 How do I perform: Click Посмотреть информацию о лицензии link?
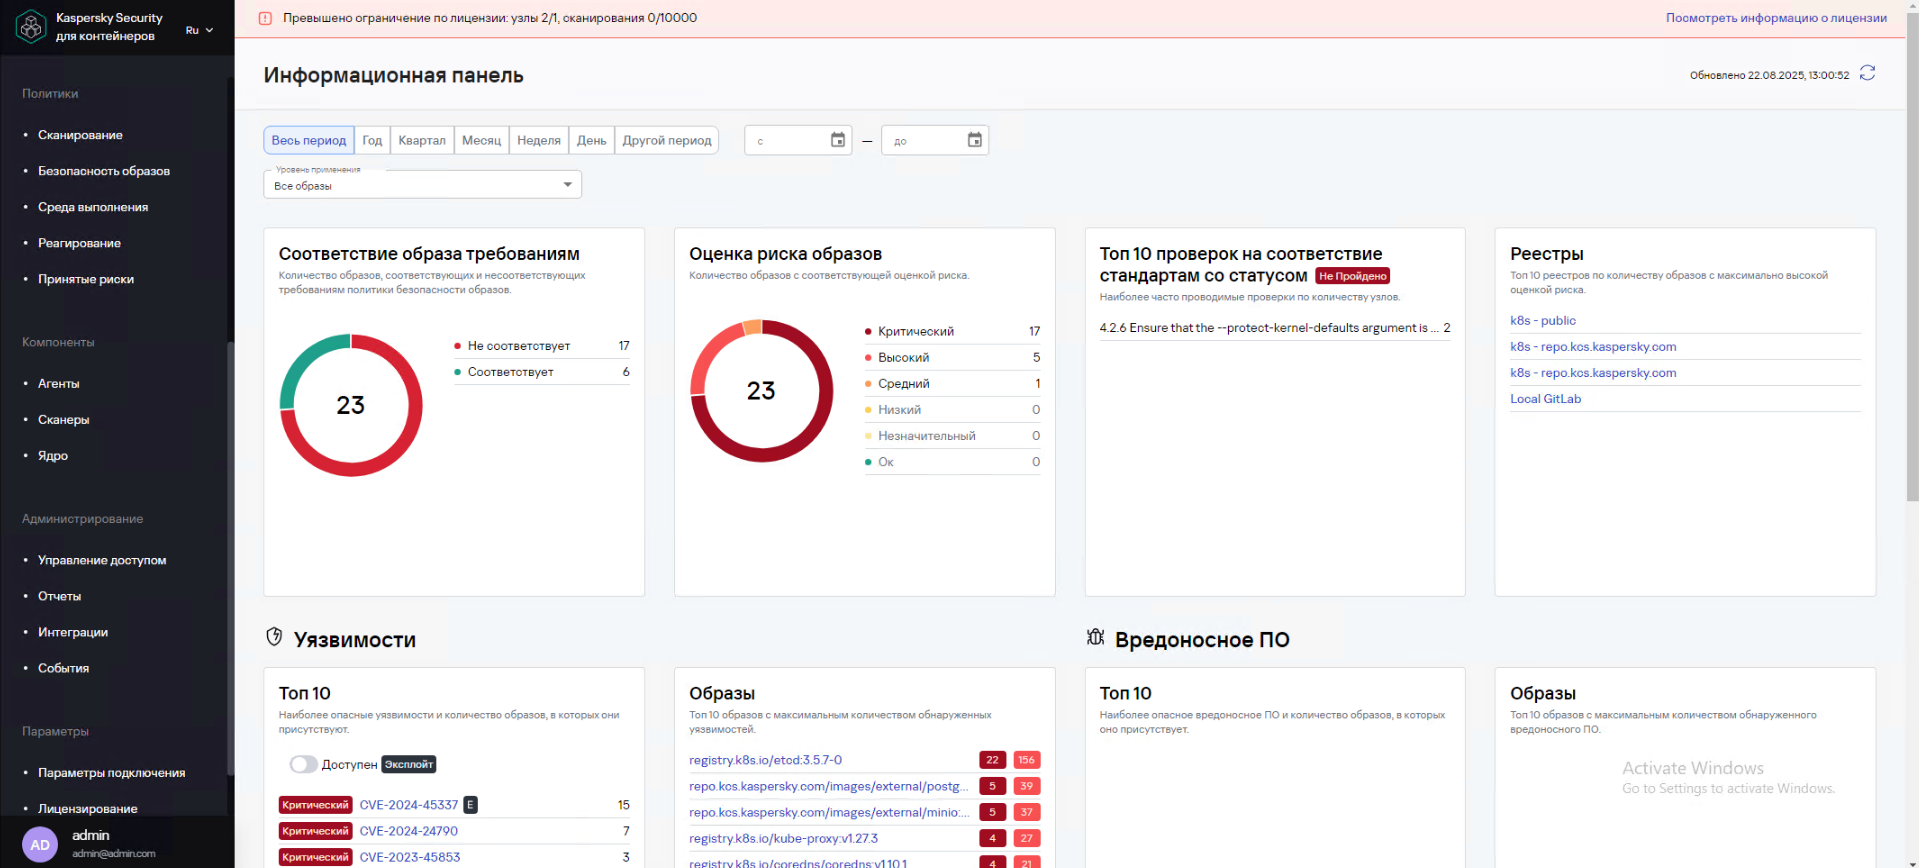click(x=1776, y=18)
